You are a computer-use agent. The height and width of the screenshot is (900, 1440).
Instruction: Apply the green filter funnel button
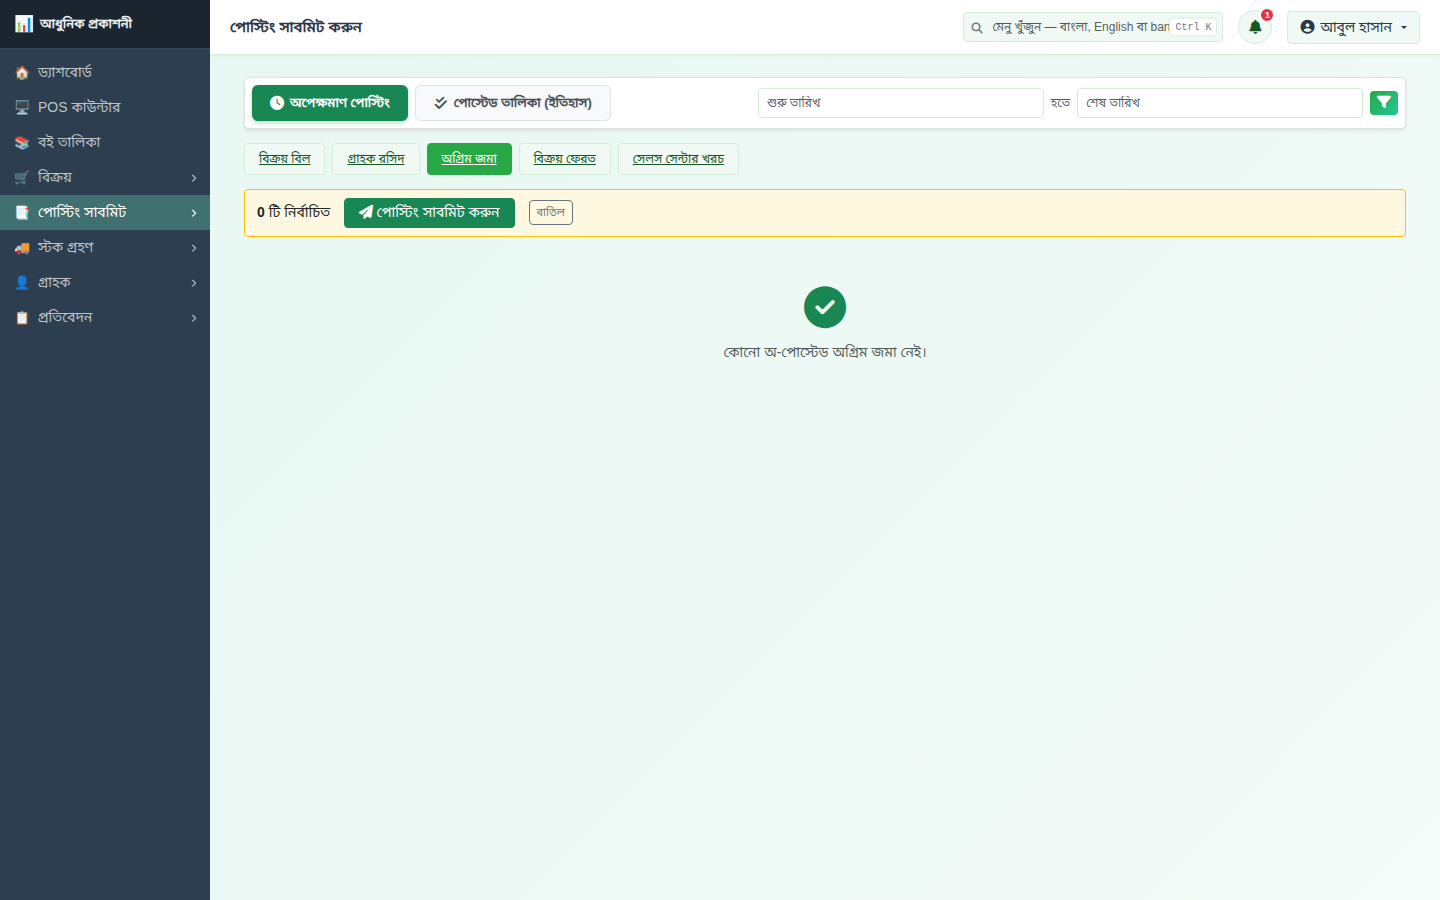pyautogui.click(x=1384, y=102)
